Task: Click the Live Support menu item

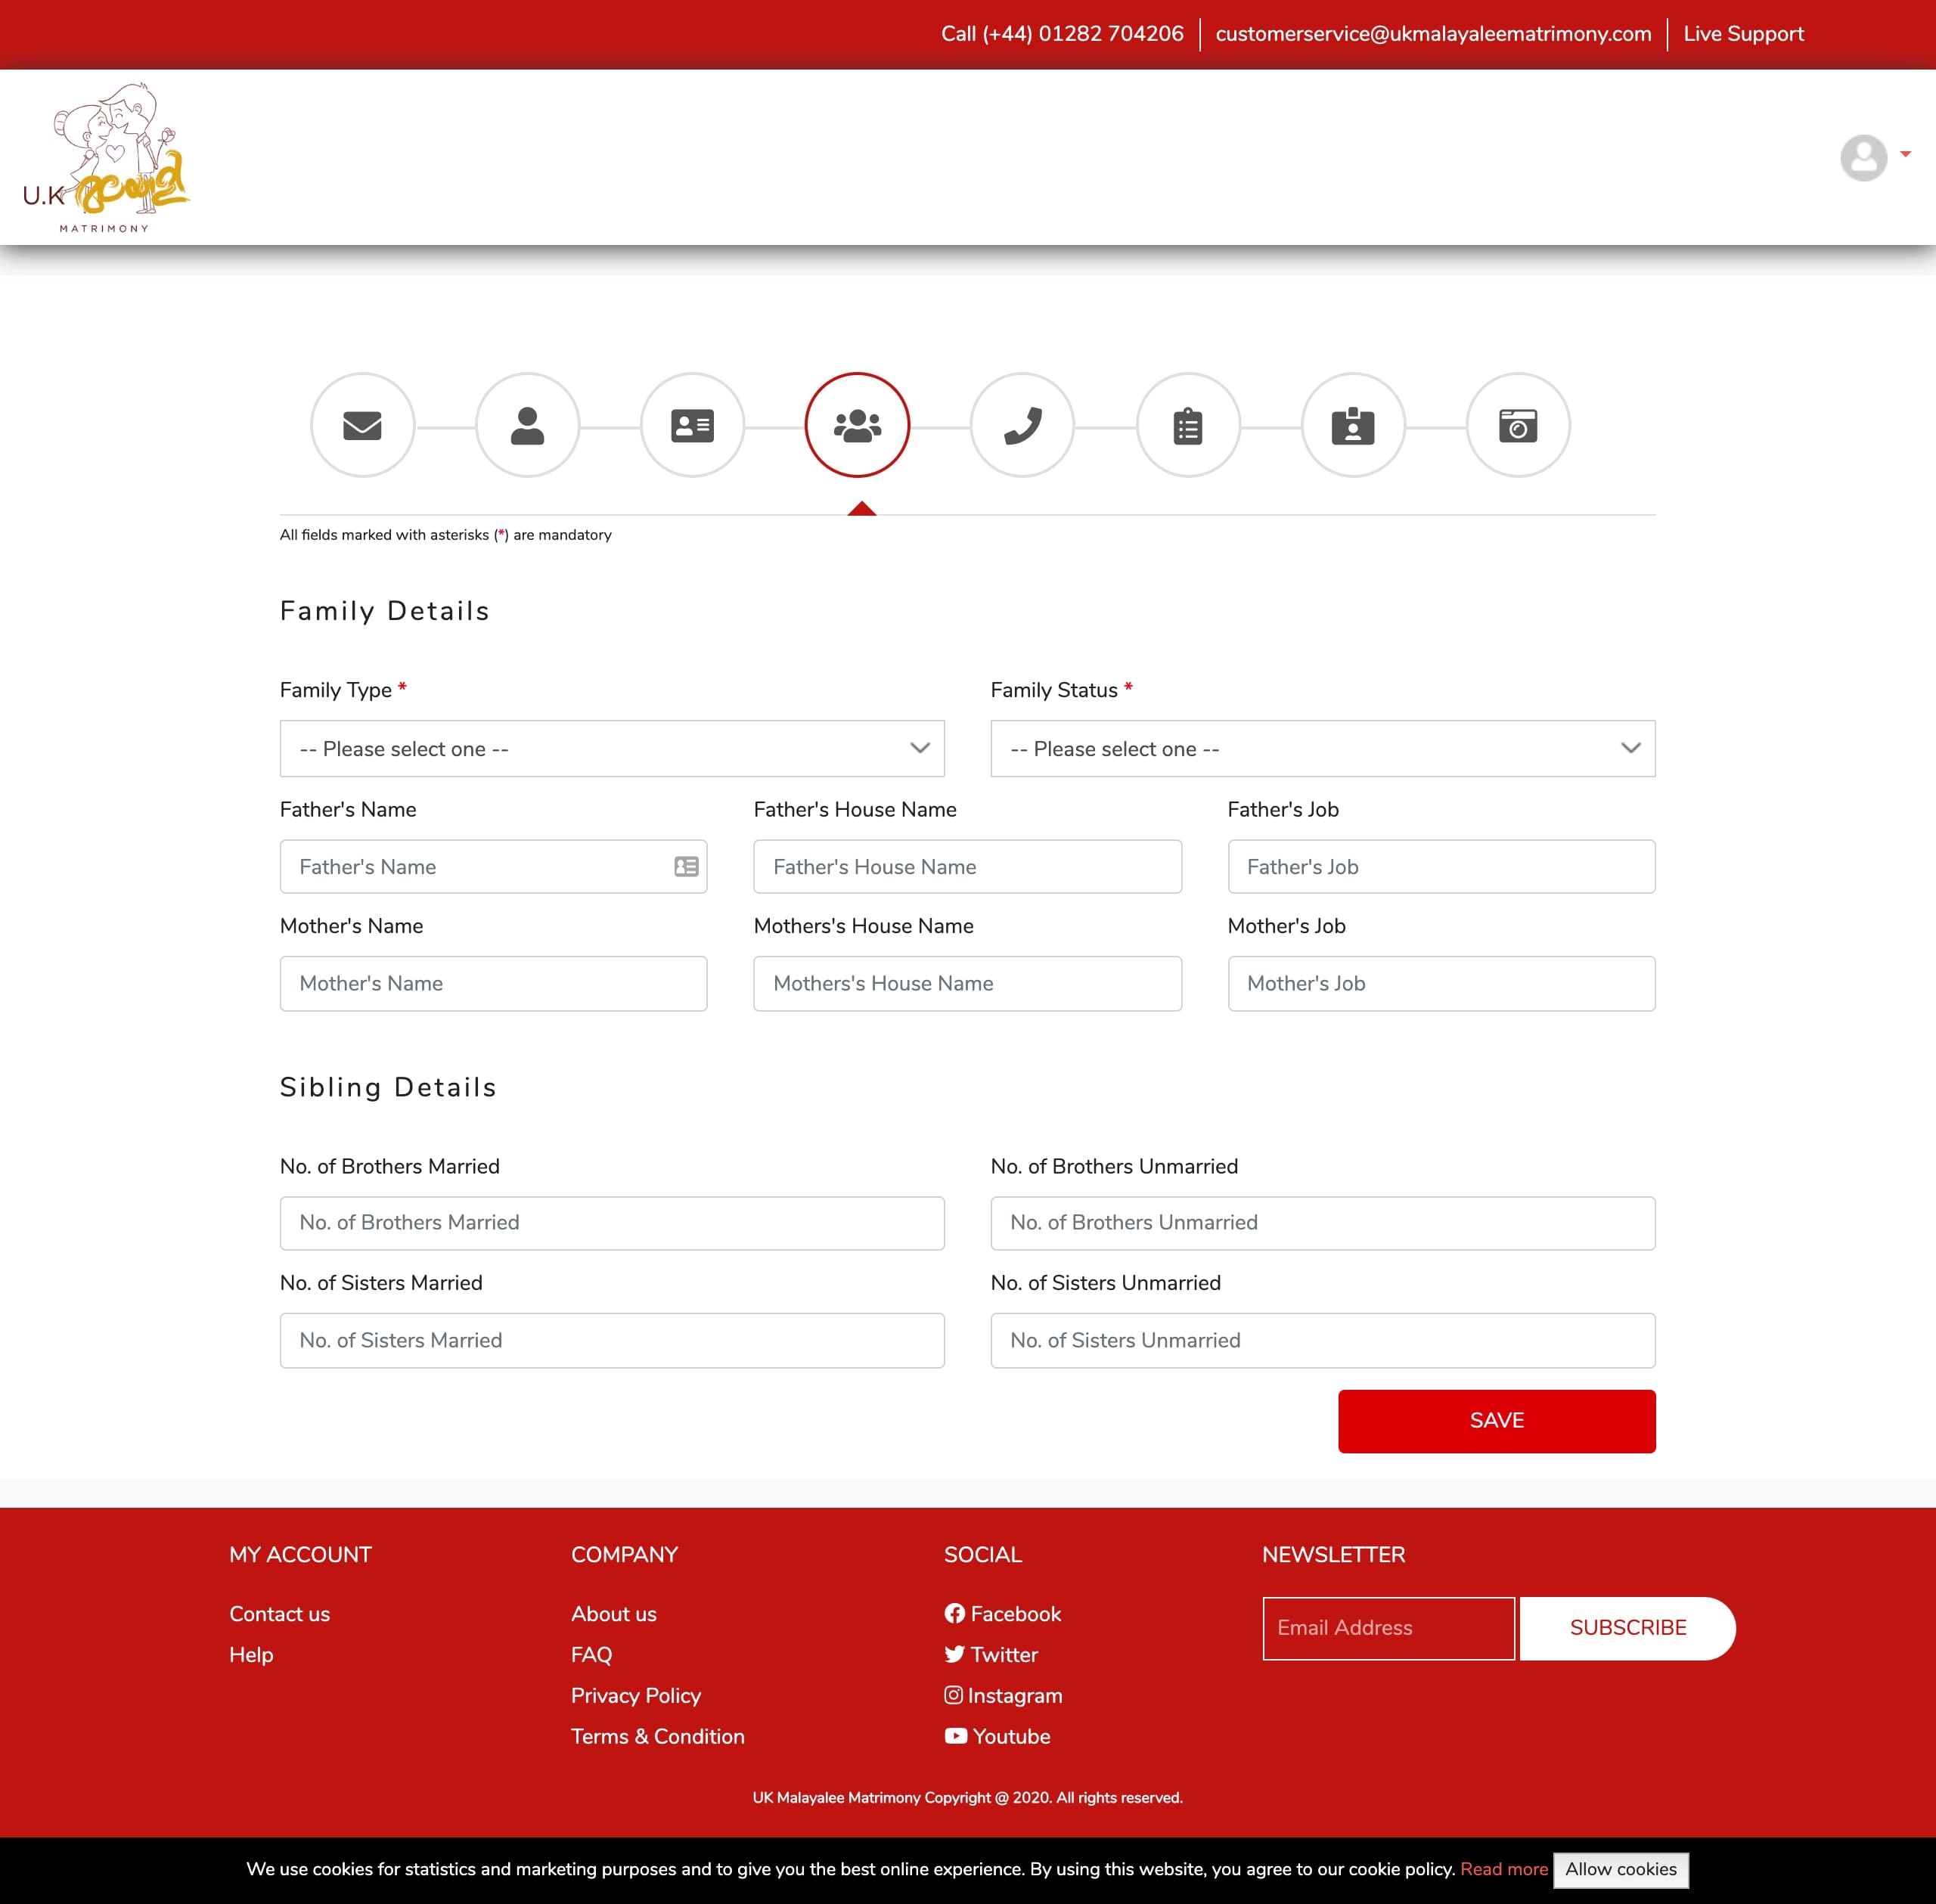Action: point(1743,33)
